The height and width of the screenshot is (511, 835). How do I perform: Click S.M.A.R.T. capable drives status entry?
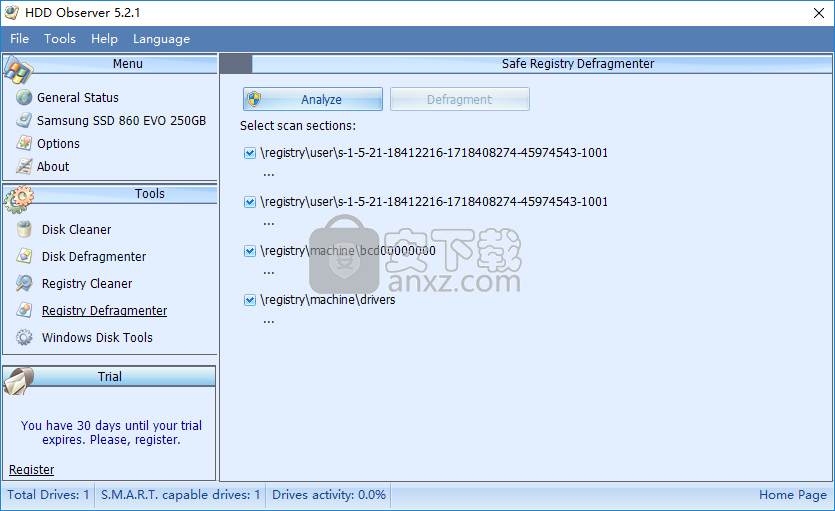pos(181,494)
